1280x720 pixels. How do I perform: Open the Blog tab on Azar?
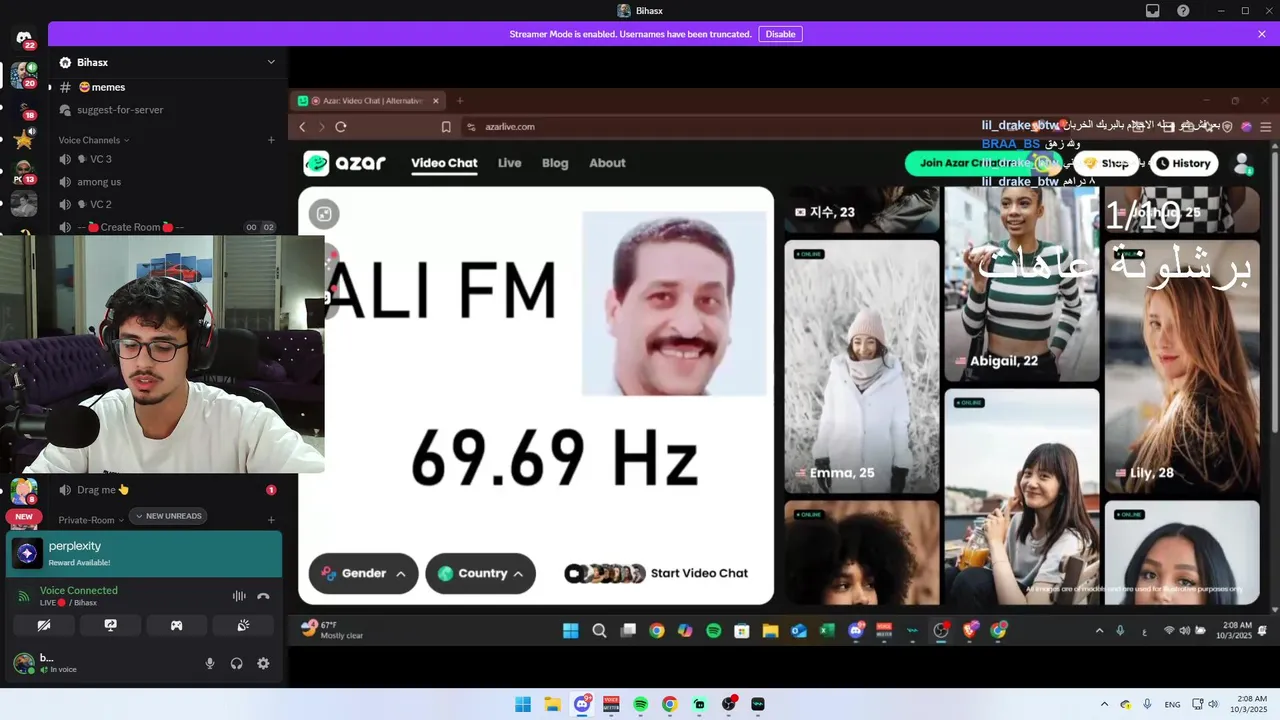pos(555,163)
